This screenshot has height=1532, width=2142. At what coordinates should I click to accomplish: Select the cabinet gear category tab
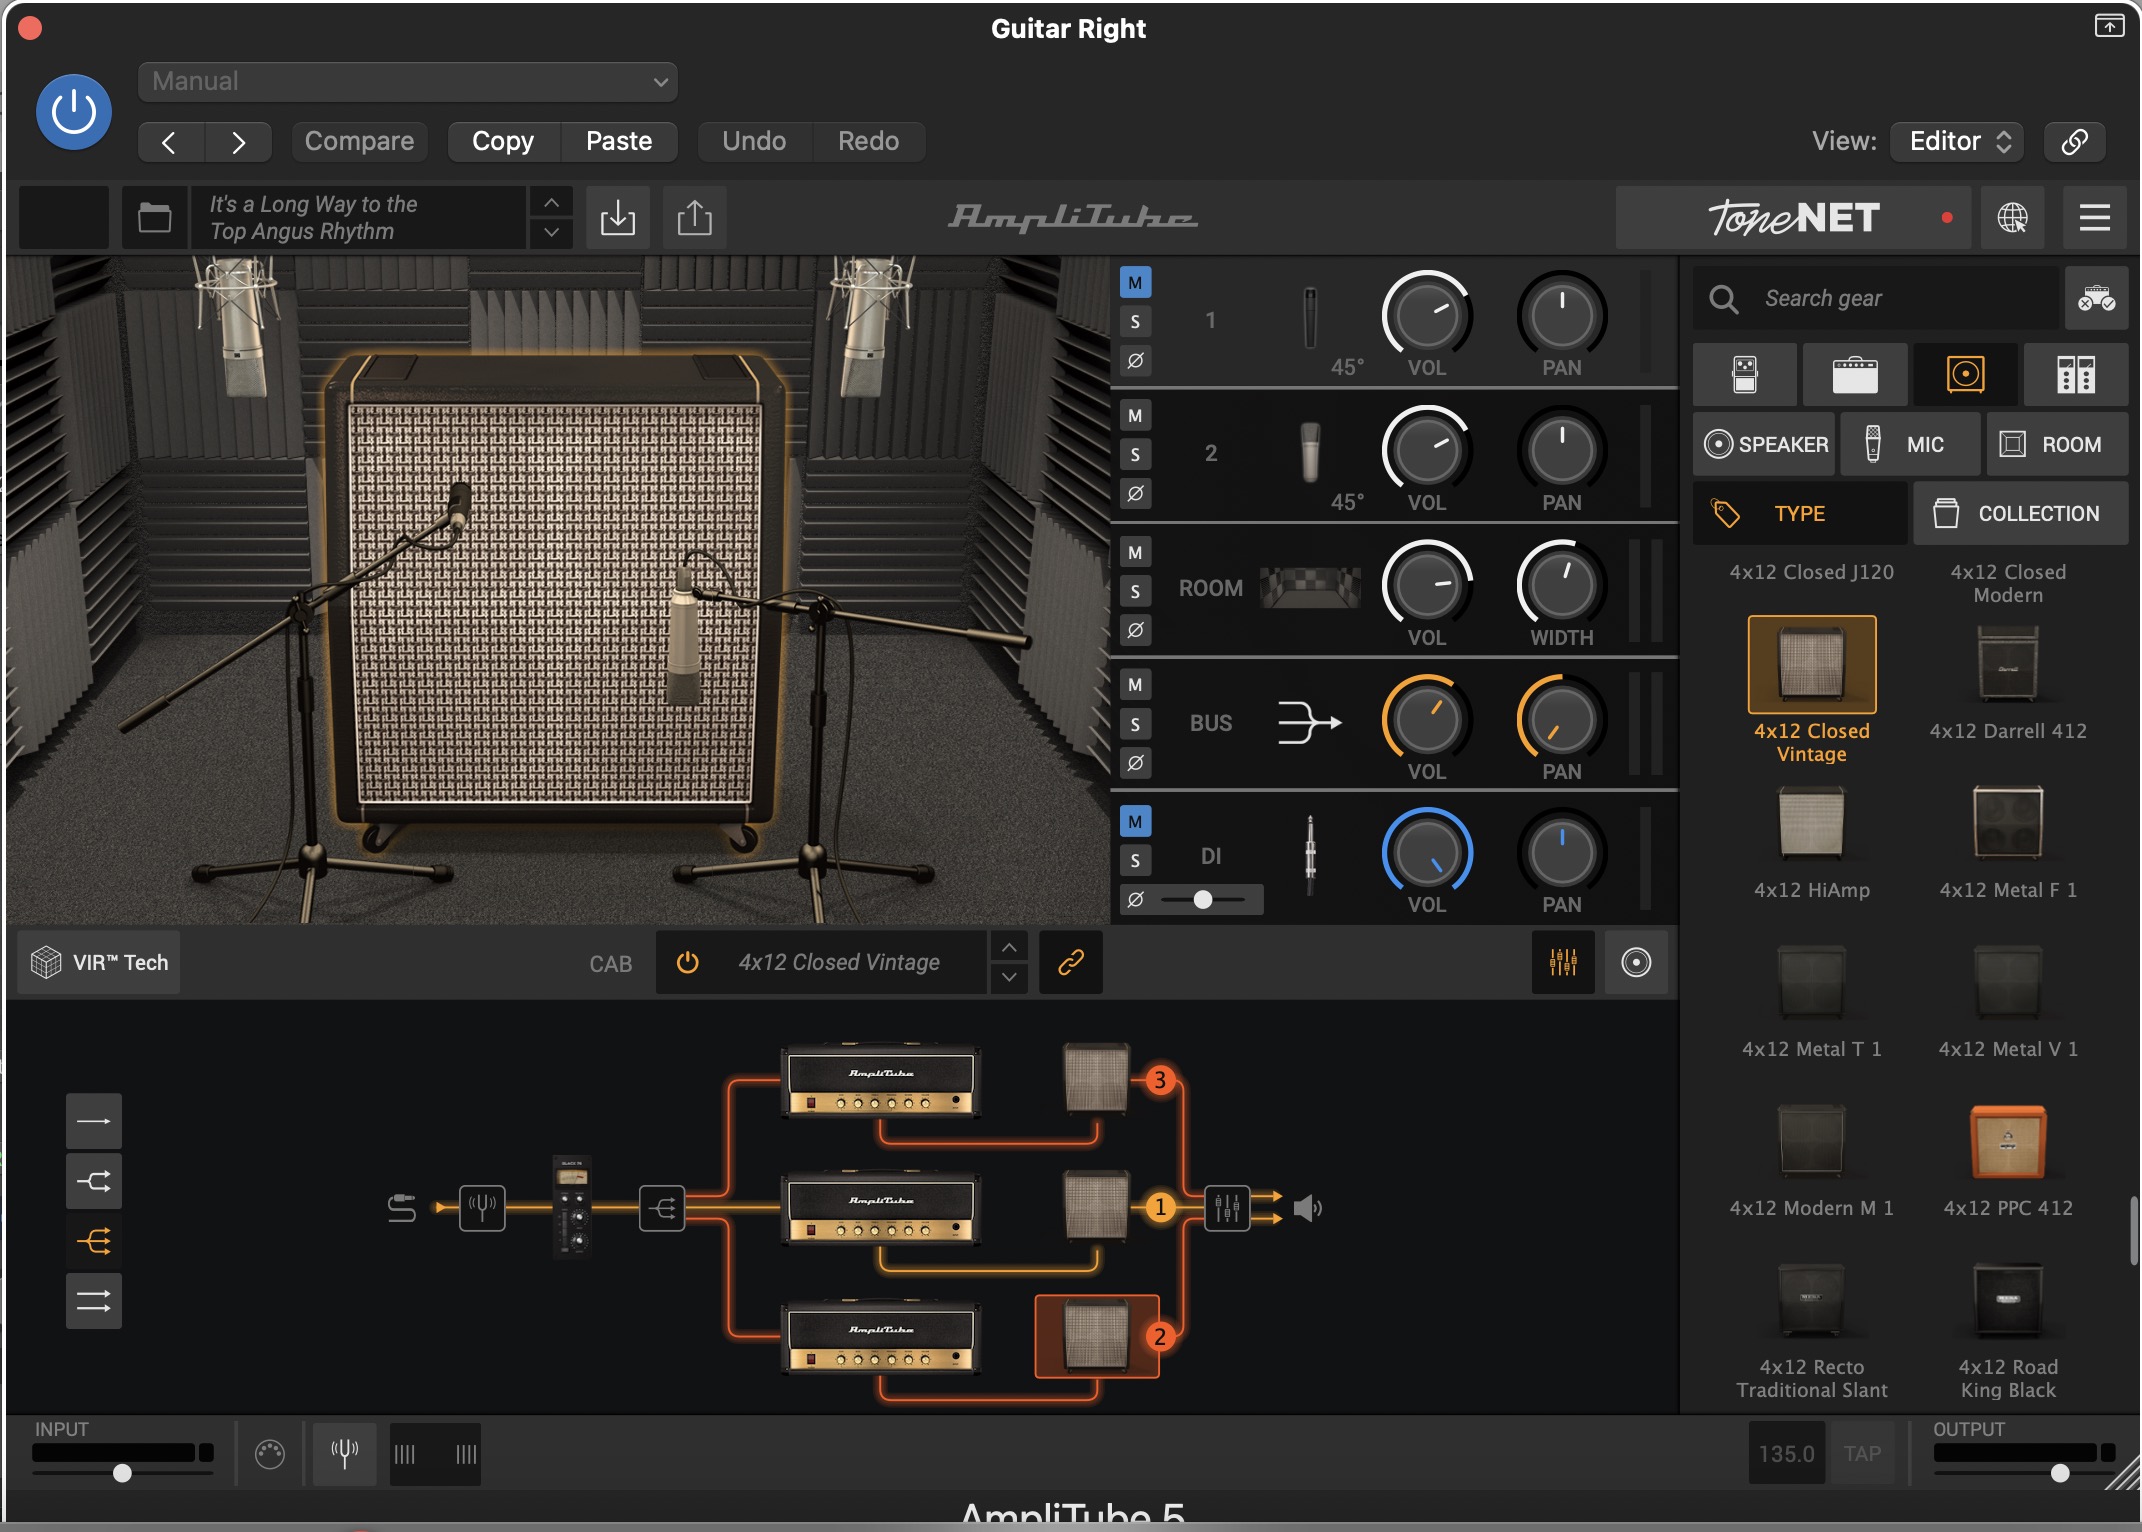click(x=1965, y=375)
